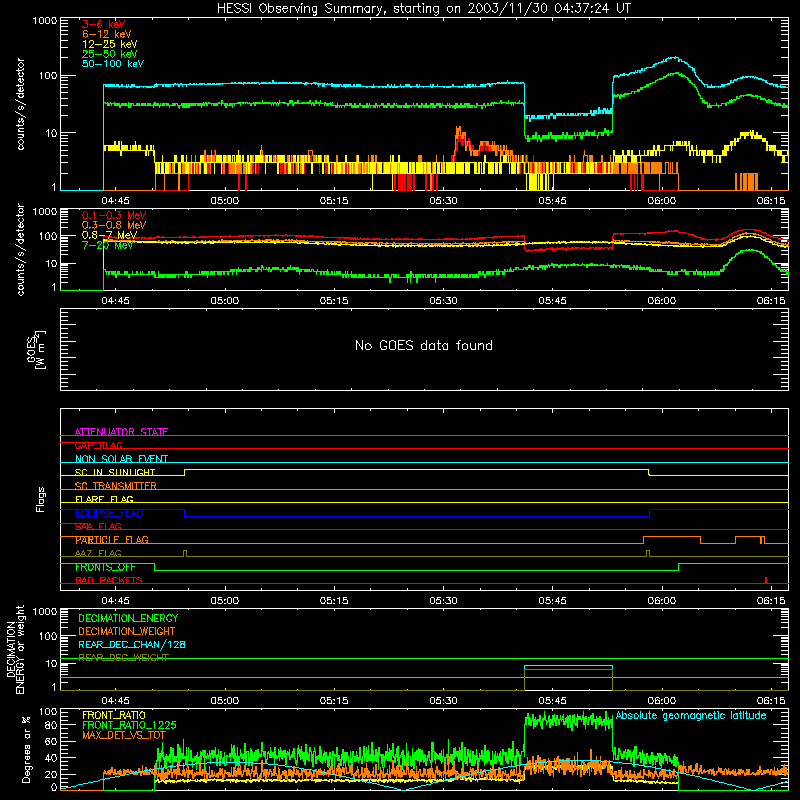Select the 25-50 keV legend label
This screenshot has height=800, width=800.
[x=110, y=54]
